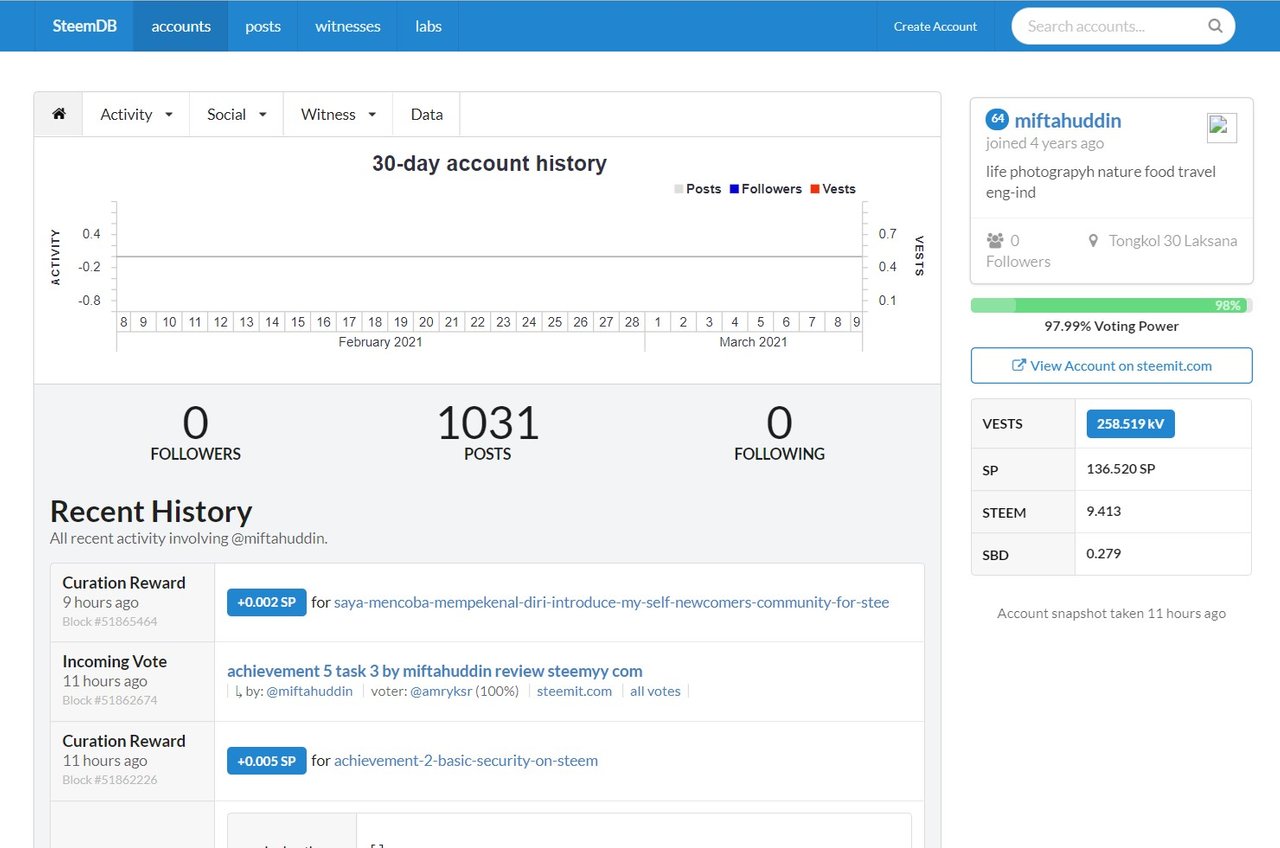Click Account snapshot taken 11 hours ago
The height and width of the screenshot is (848, 1280).
[x=1111, y=613]
